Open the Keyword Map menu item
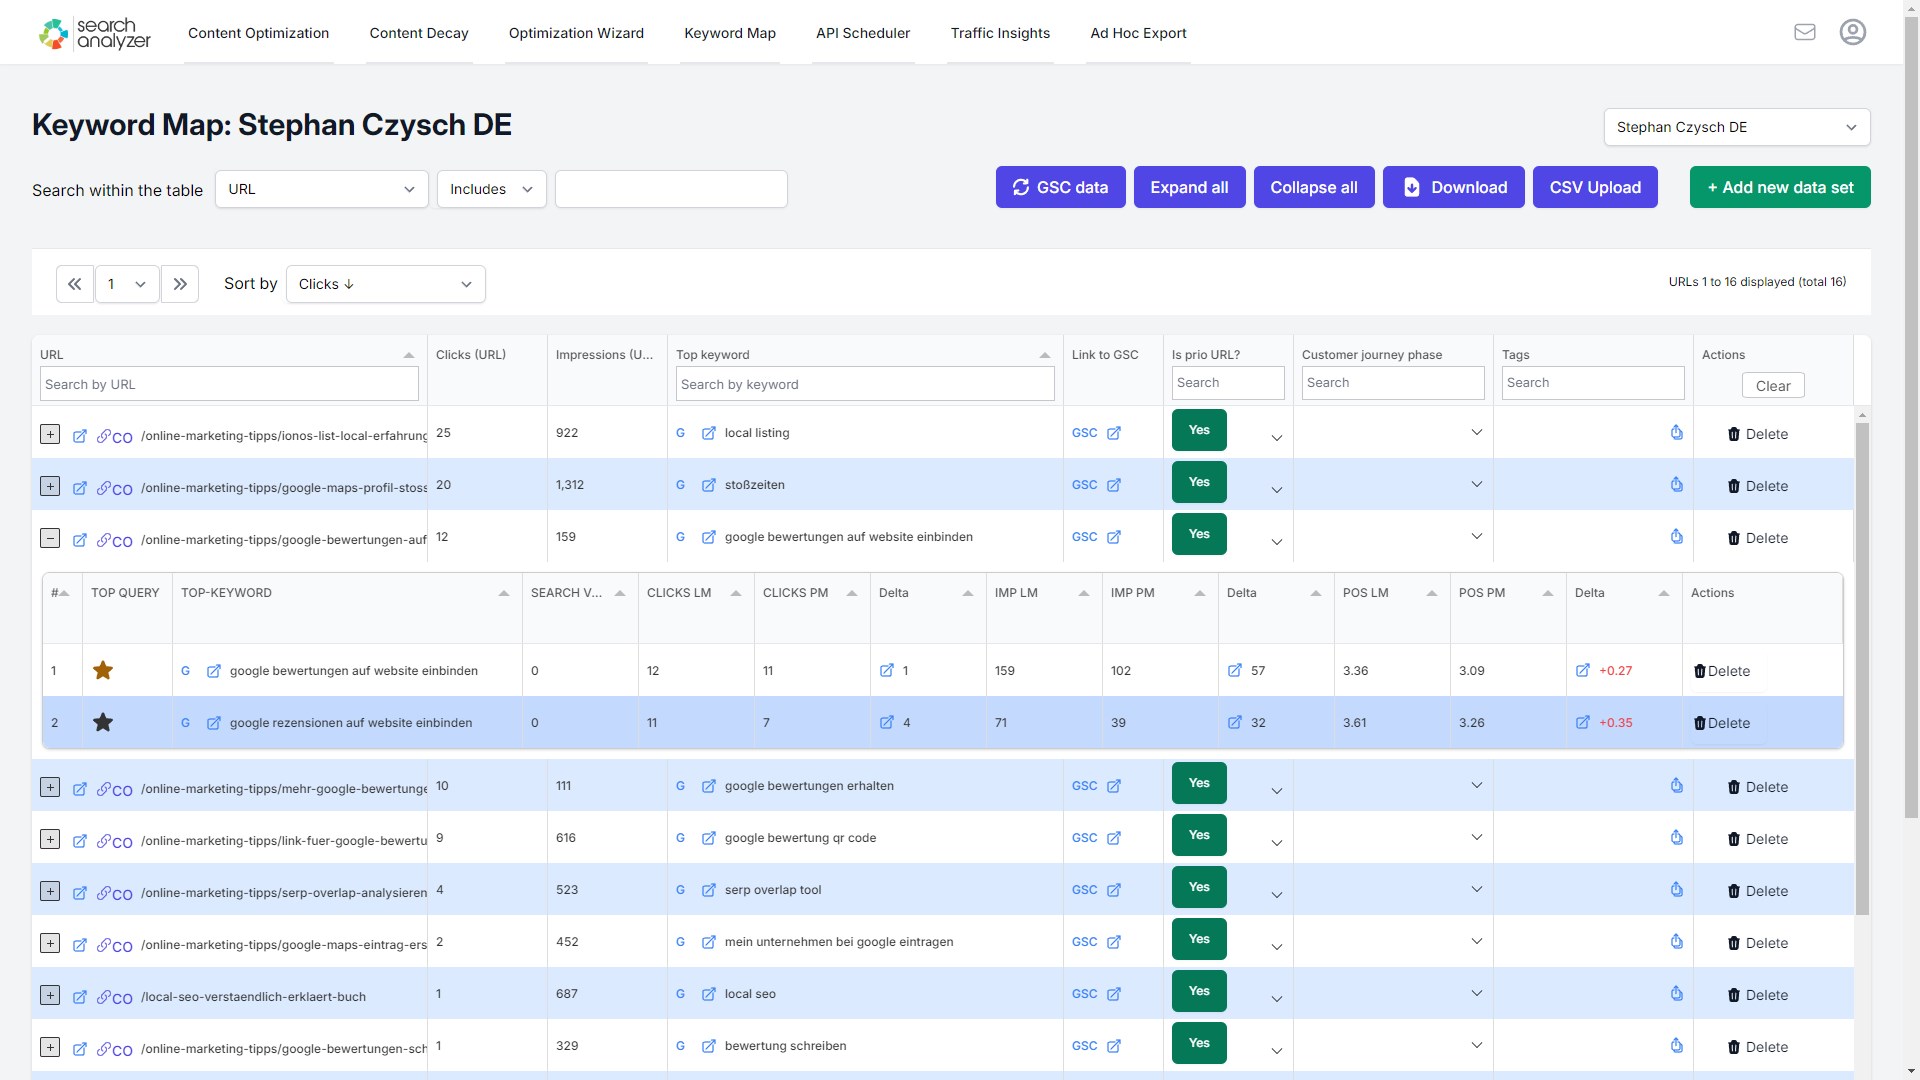This screenshot has width=1920, height=1080. 730,32
